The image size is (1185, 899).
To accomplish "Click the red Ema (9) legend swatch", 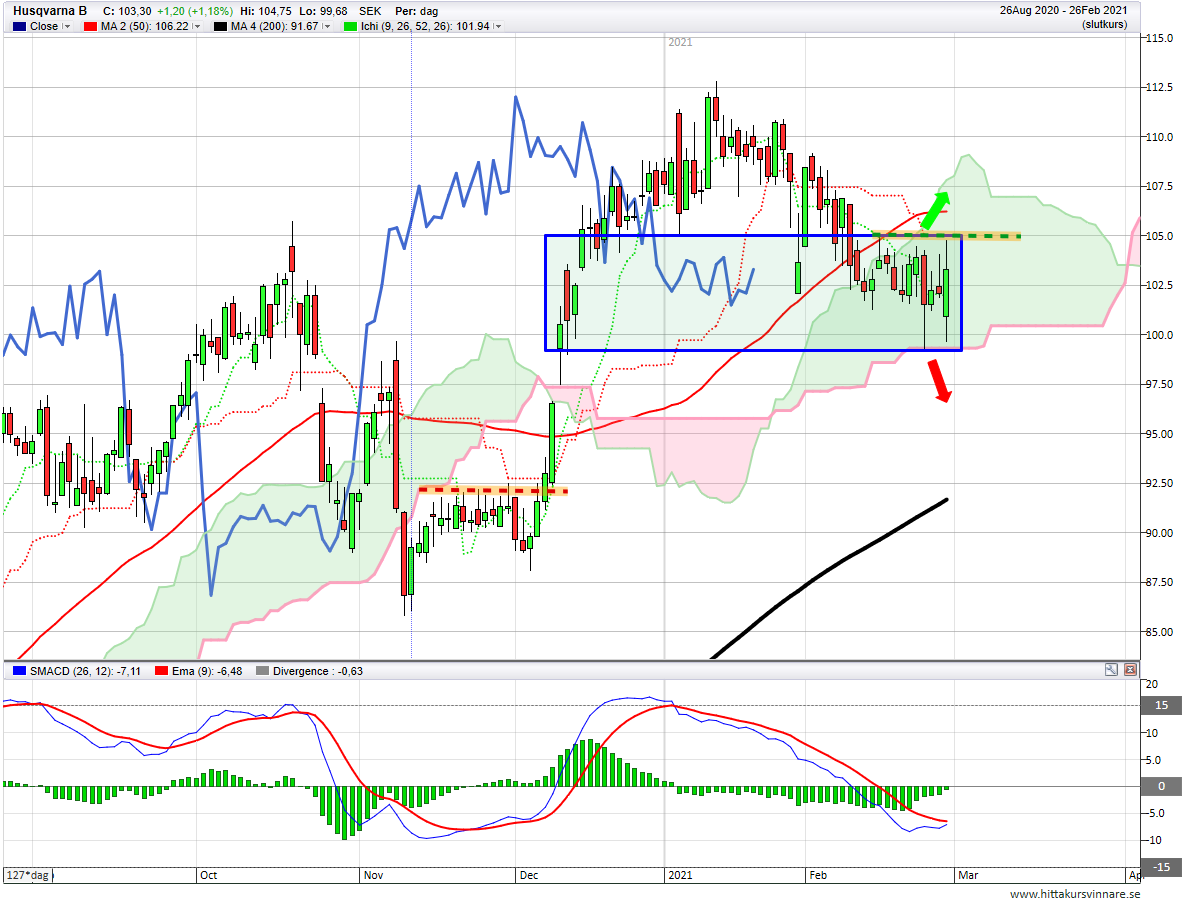I will tap(161, 671).
